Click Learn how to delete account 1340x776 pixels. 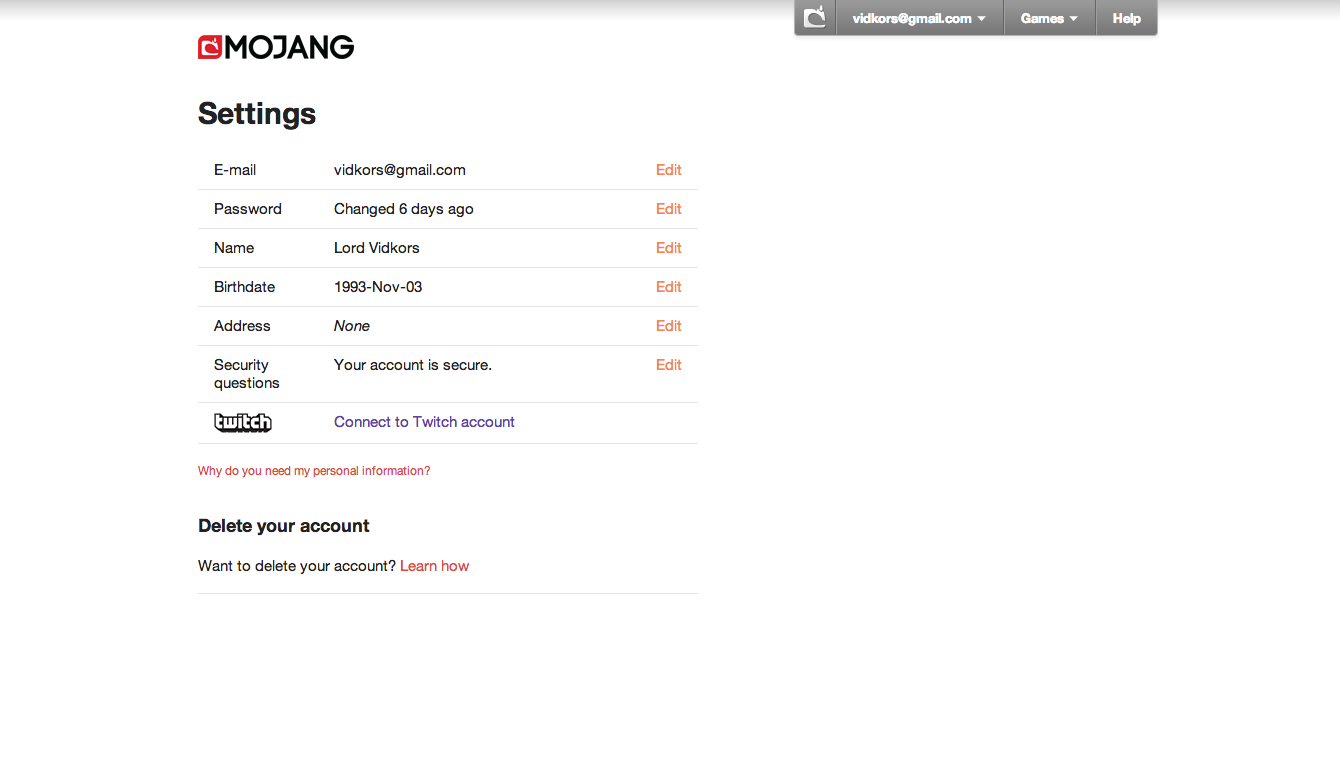tap(434, 566)
